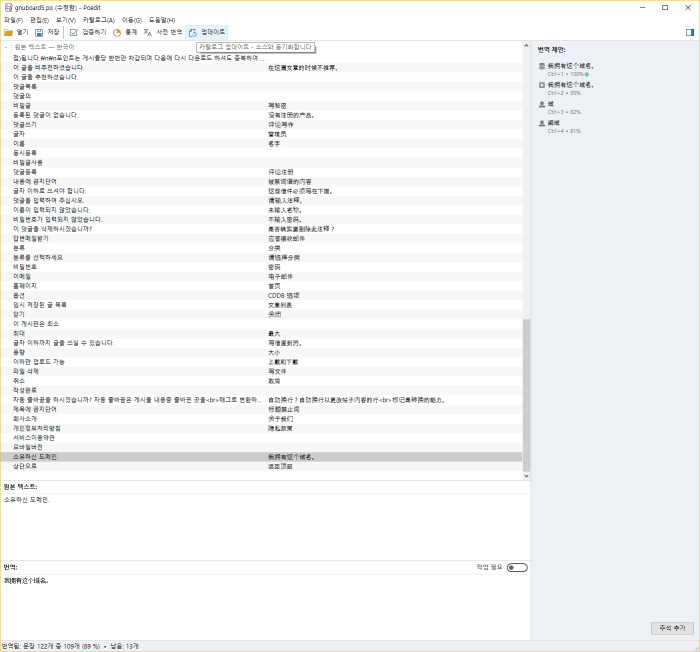Collapse the source text column header arrow

pyautogui.click(x=5, y=46)
